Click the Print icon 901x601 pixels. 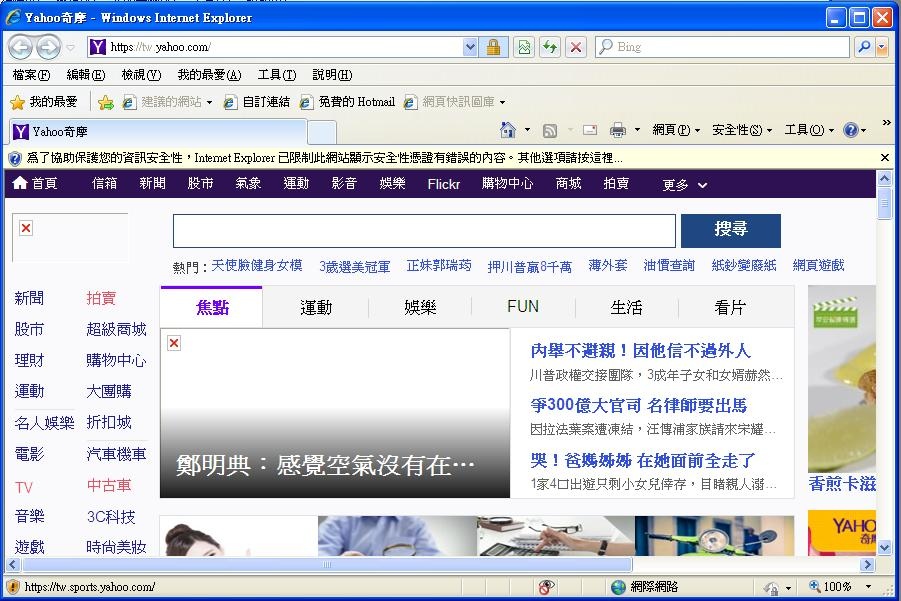[x=618, y=130]
